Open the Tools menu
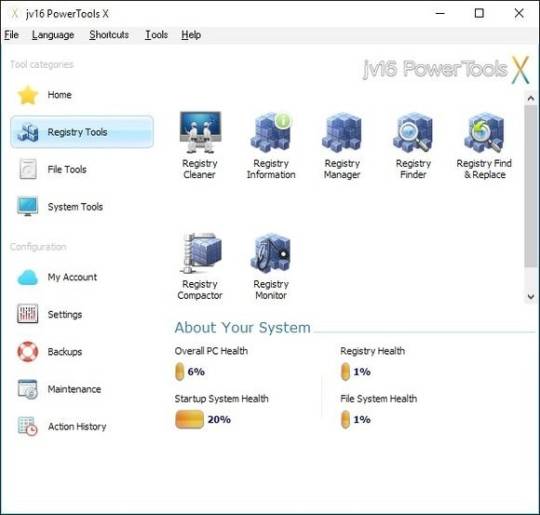This screenshot has height=515, width=540. tap(156, 35)
